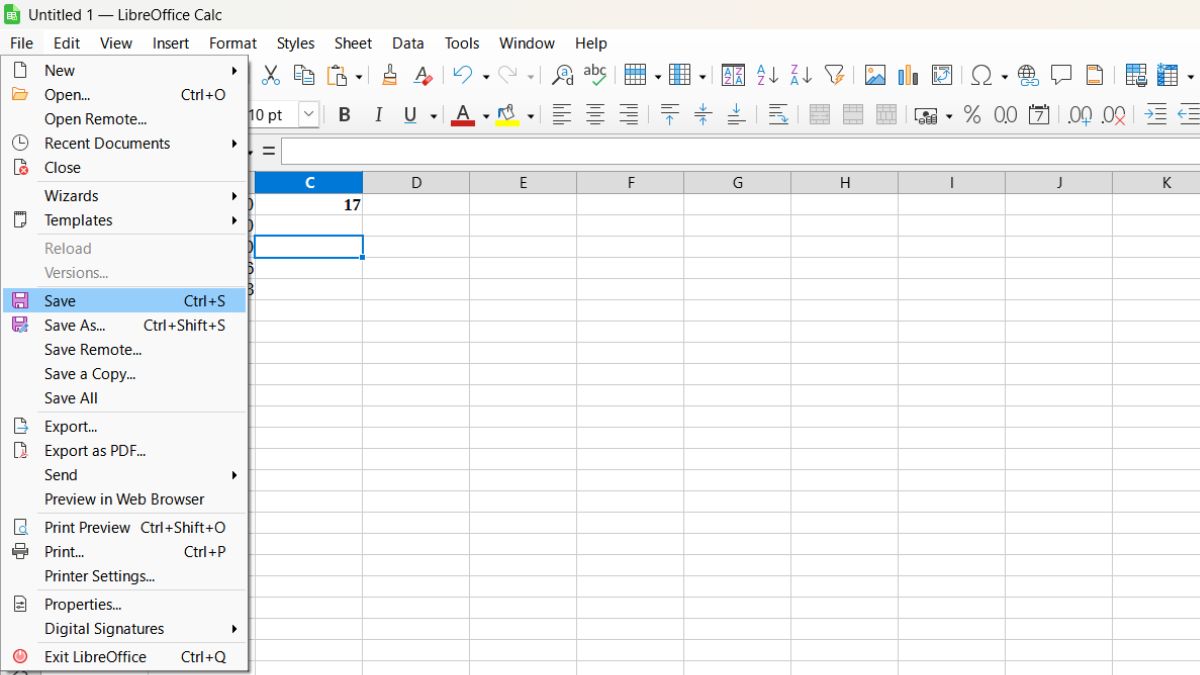Click the Freeze Rows and Columns icon

1167,75
